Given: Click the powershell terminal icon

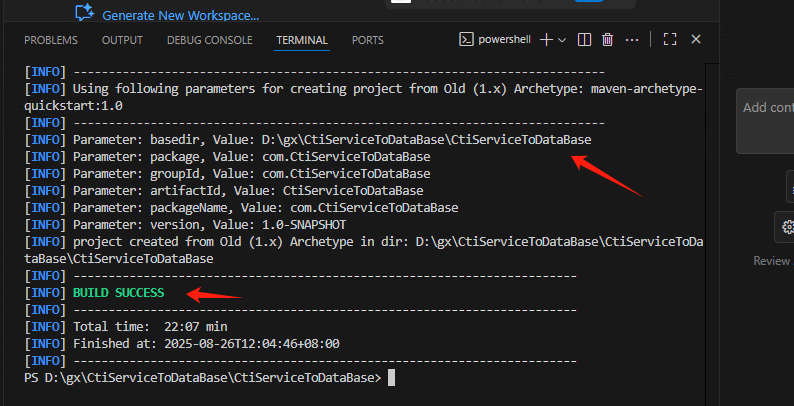Looking at the screenshot, I should coord(466,40).
